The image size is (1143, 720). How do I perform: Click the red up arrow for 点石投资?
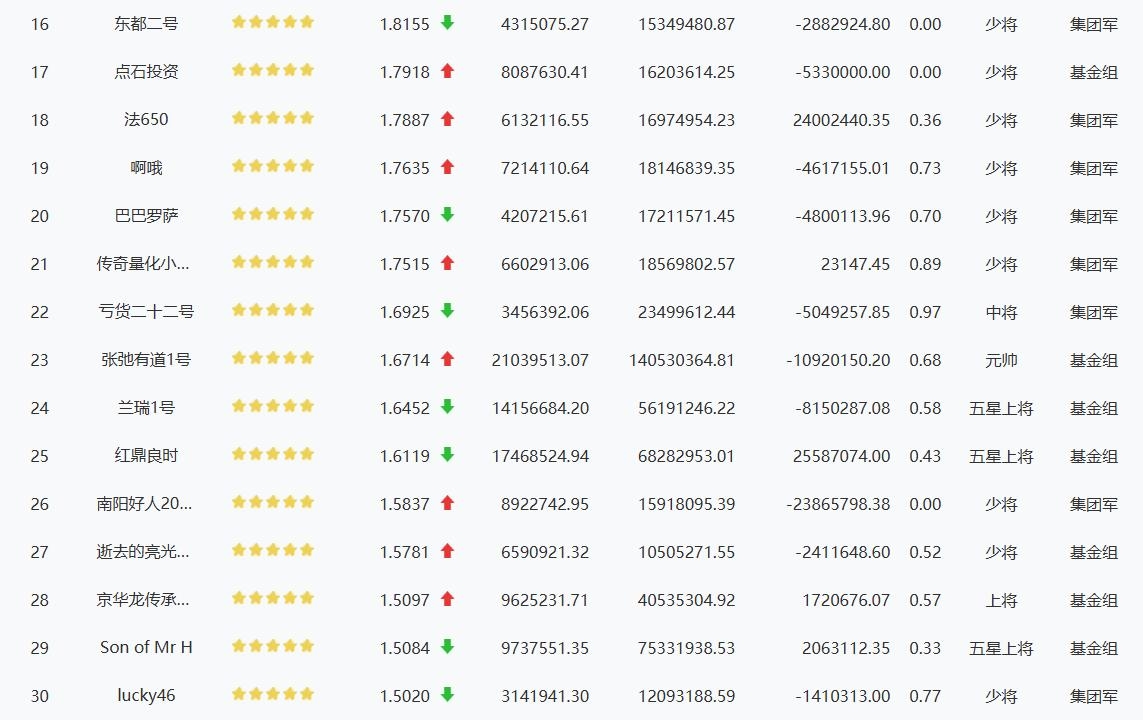coord(448,71)
